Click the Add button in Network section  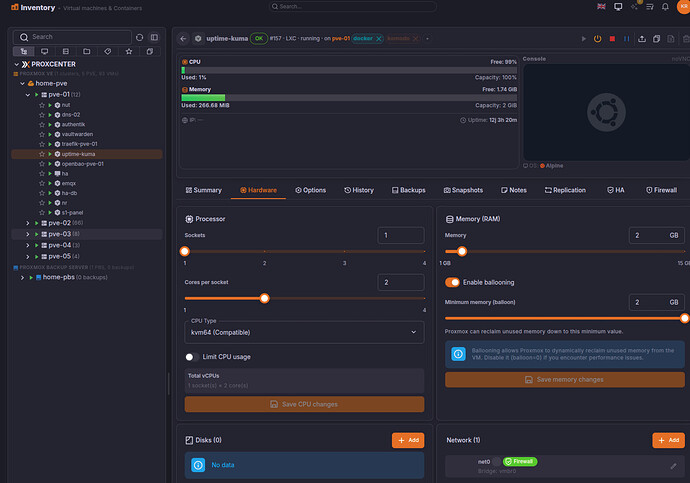tap(668, 440)
